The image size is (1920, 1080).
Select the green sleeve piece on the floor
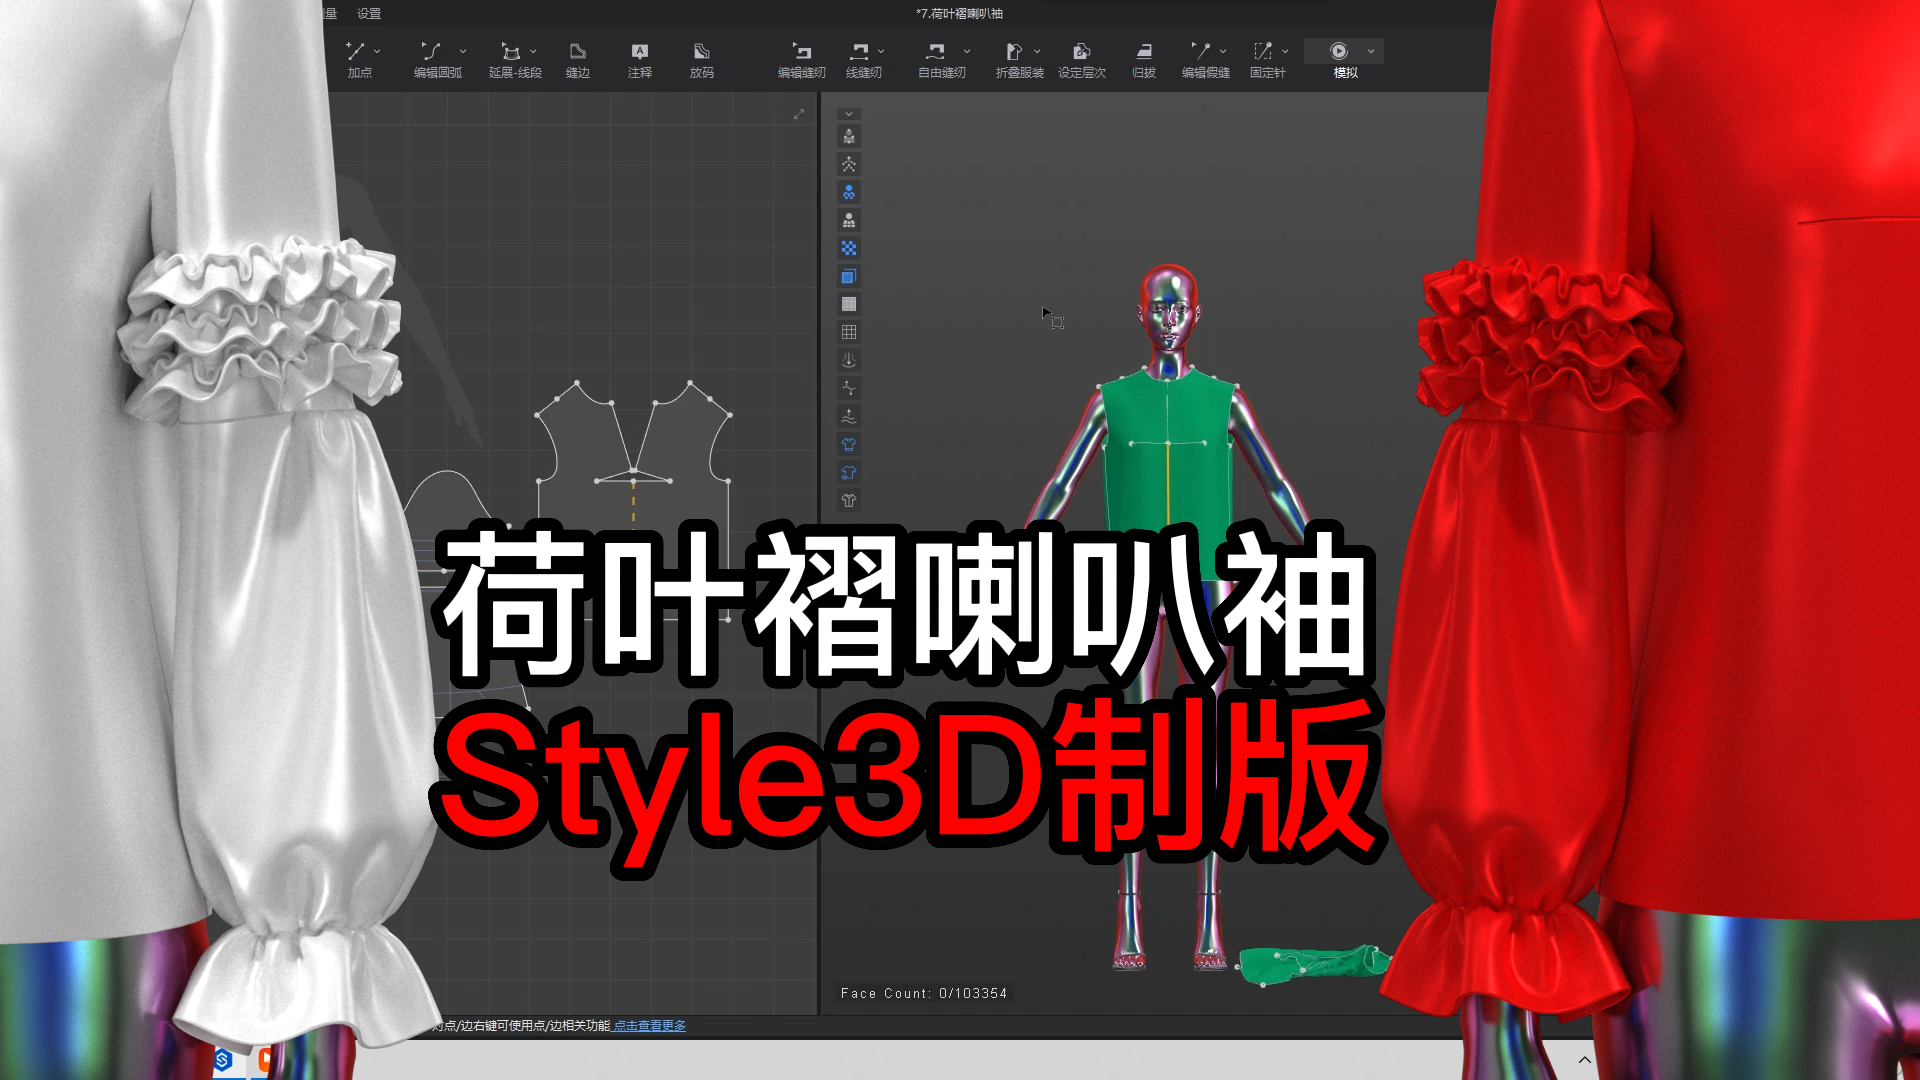coord(1313,965)
